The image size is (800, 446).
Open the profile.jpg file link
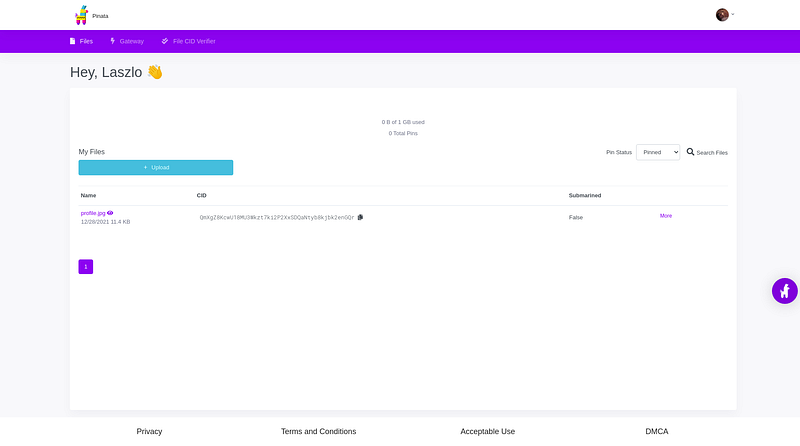coord(93,213)
